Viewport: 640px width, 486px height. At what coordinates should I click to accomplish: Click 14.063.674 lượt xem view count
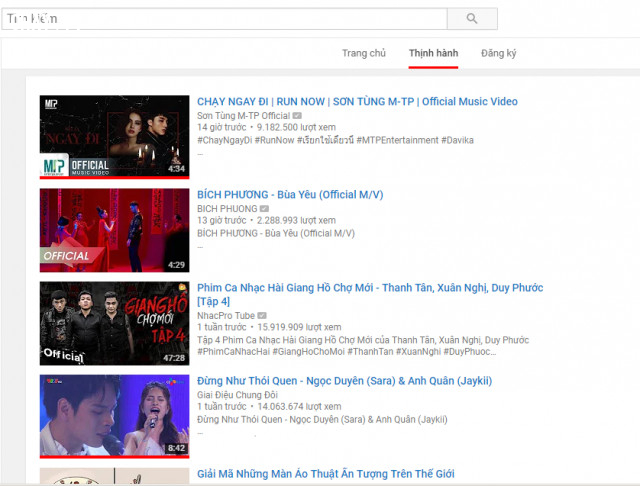coord(299,406)
